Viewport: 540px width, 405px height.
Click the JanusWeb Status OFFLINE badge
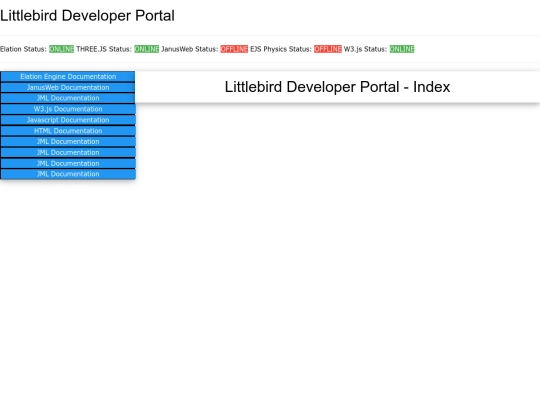(x=234, y=49)
